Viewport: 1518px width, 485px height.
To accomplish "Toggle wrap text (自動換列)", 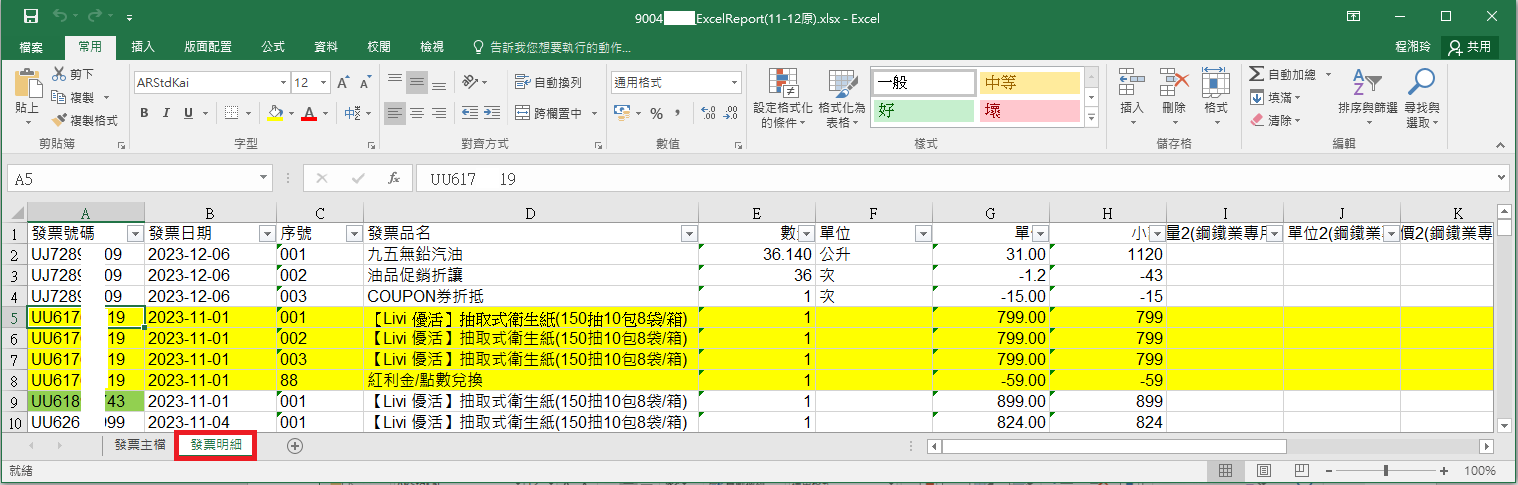I will tap(548, 82).
